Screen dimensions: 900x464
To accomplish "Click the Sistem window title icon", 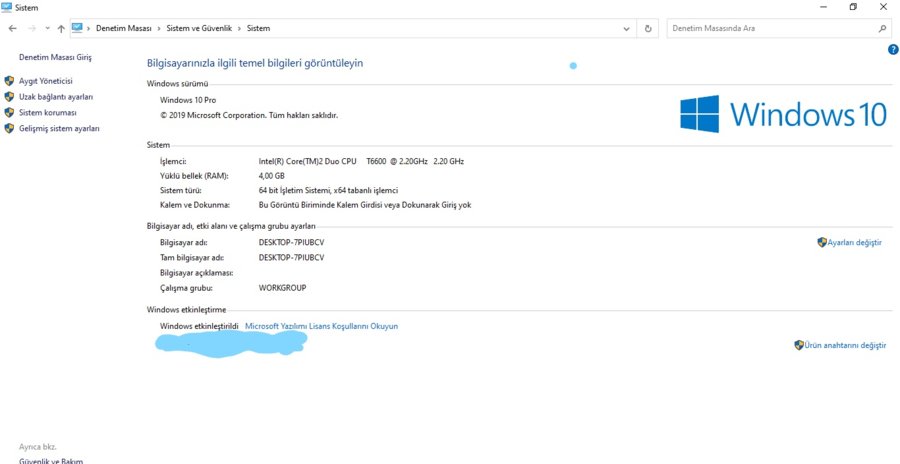I will [x=7, y=7].
